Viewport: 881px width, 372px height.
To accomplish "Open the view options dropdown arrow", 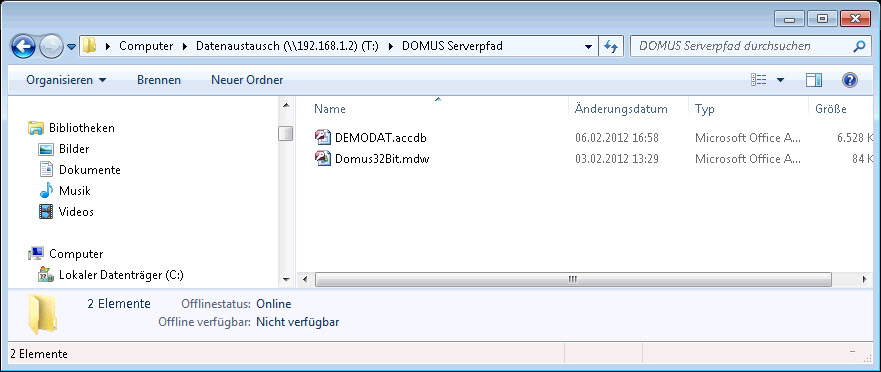I will point(780,80).
